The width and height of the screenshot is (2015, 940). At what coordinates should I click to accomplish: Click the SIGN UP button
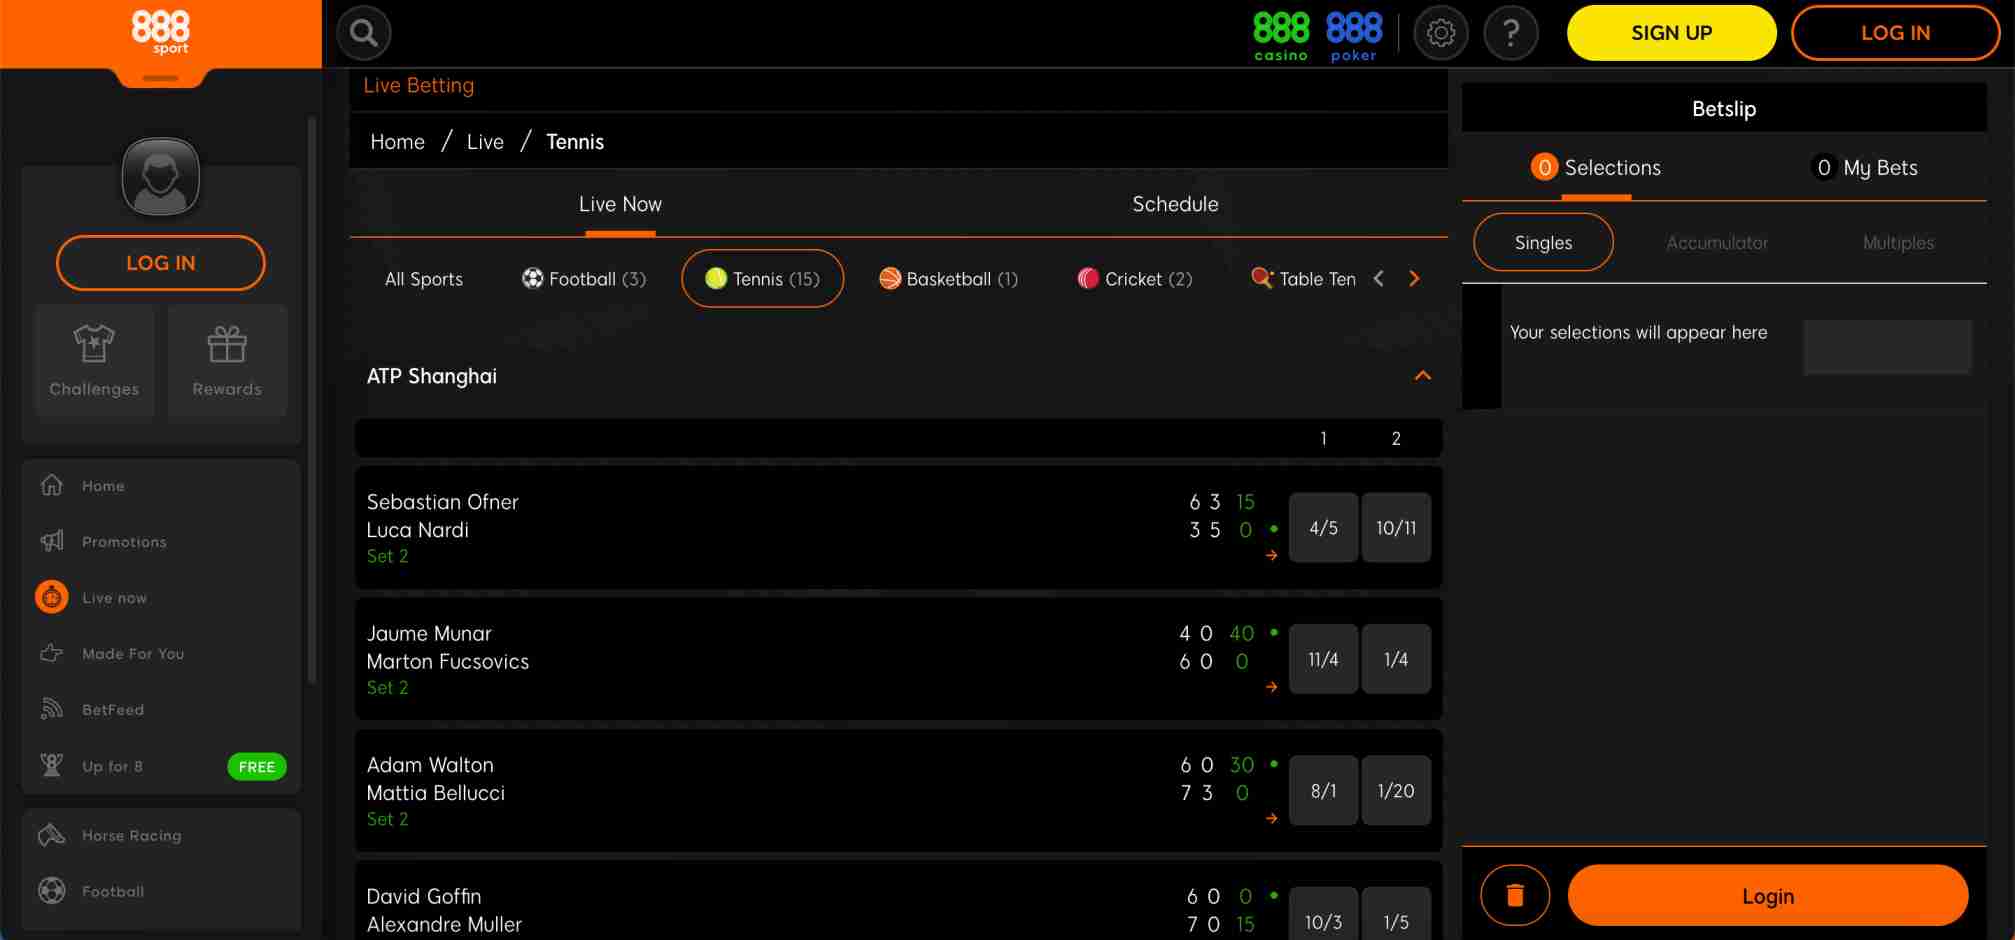(x=1670, y=32)
